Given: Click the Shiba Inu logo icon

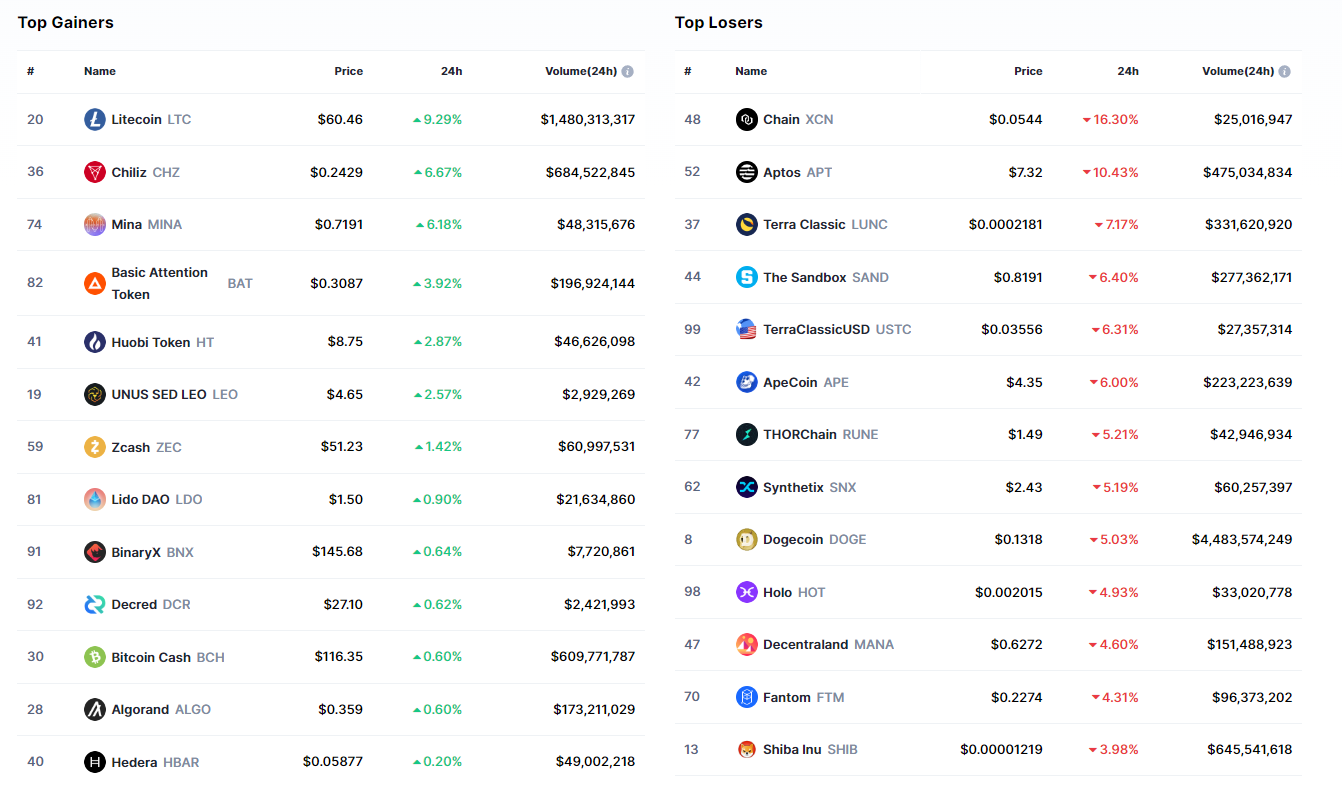Looking at the screenshot, I should coord(747,749).
